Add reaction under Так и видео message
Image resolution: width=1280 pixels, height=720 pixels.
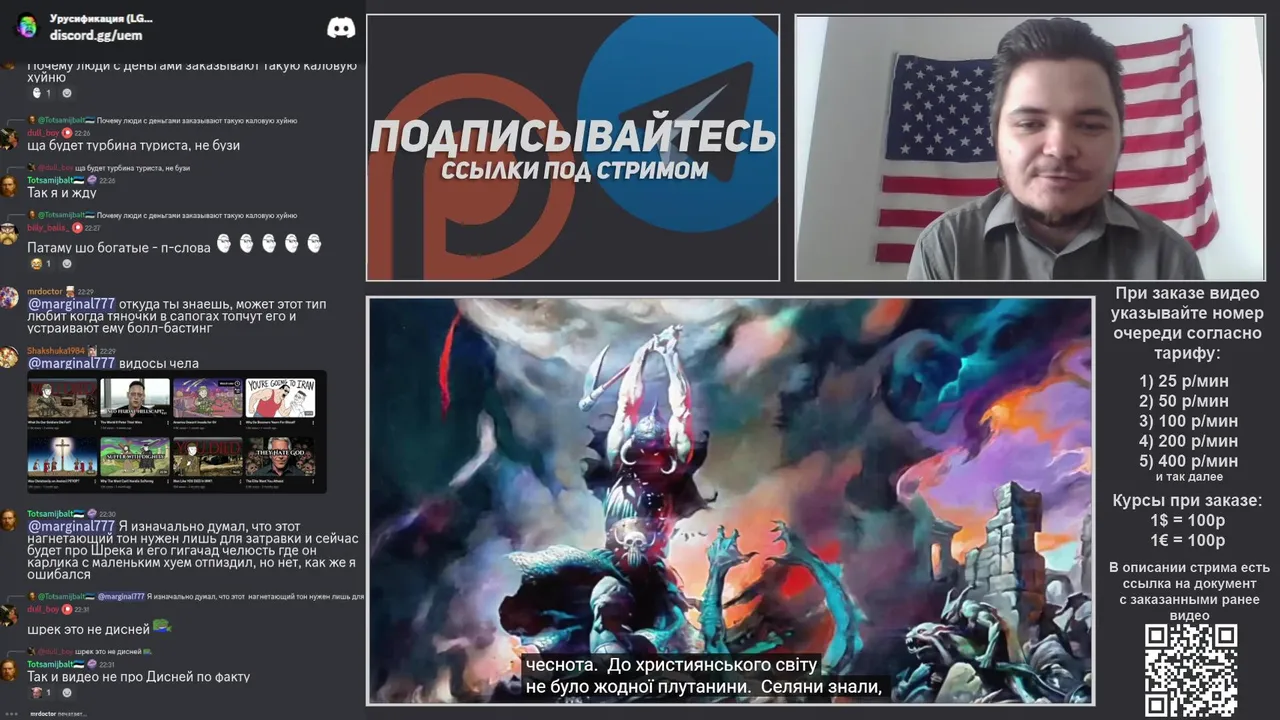[x=67, y=692]
